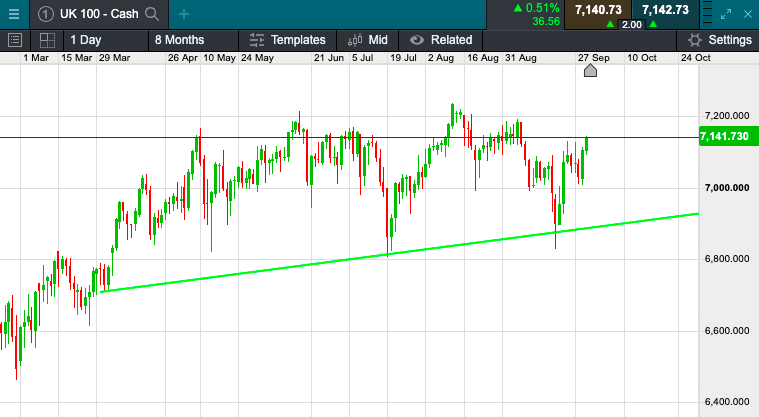
Task: Open the list view icon in toolbar
Action: [15, 40]
